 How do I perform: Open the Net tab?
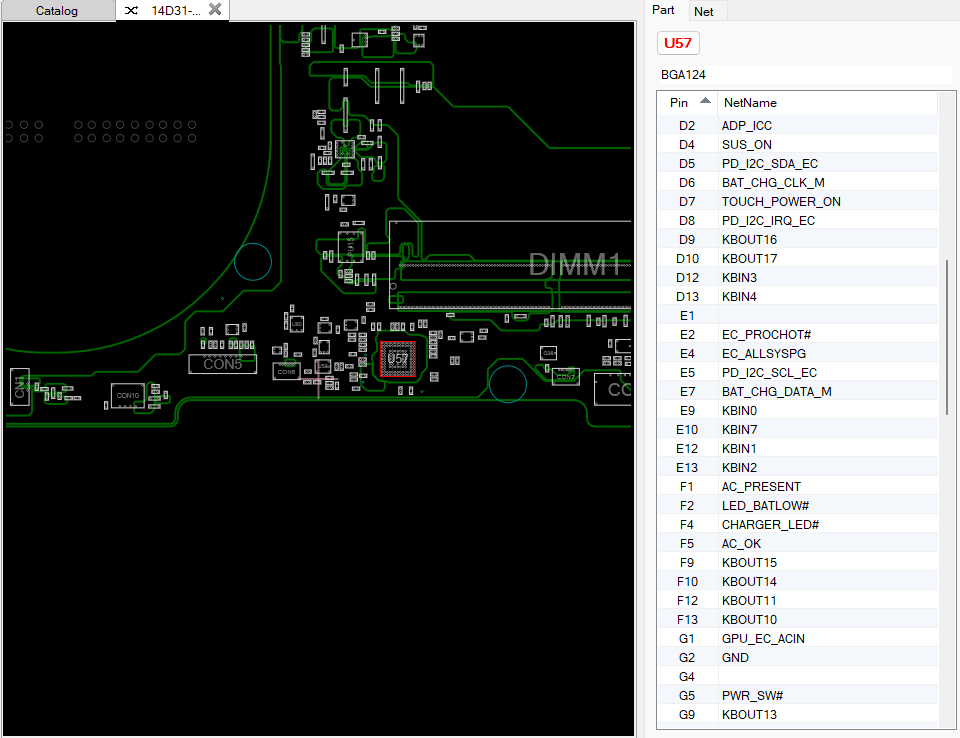click(704, 11)
